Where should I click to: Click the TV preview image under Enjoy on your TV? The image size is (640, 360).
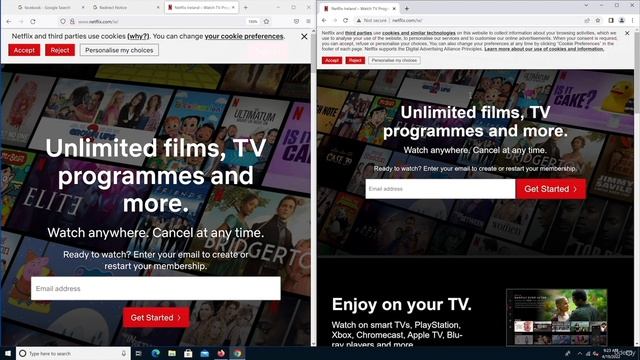tap(557, 317)
